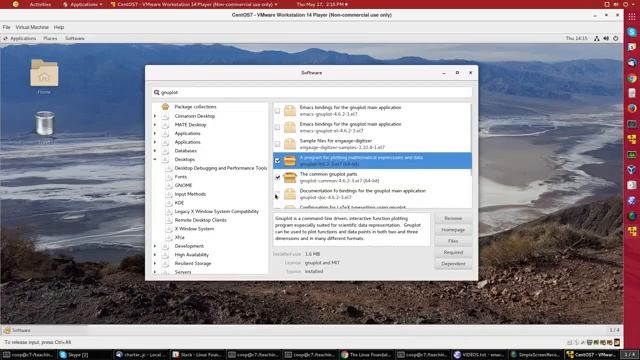Click the Homepage button
640x360 pixels.
tap(453, 230)
